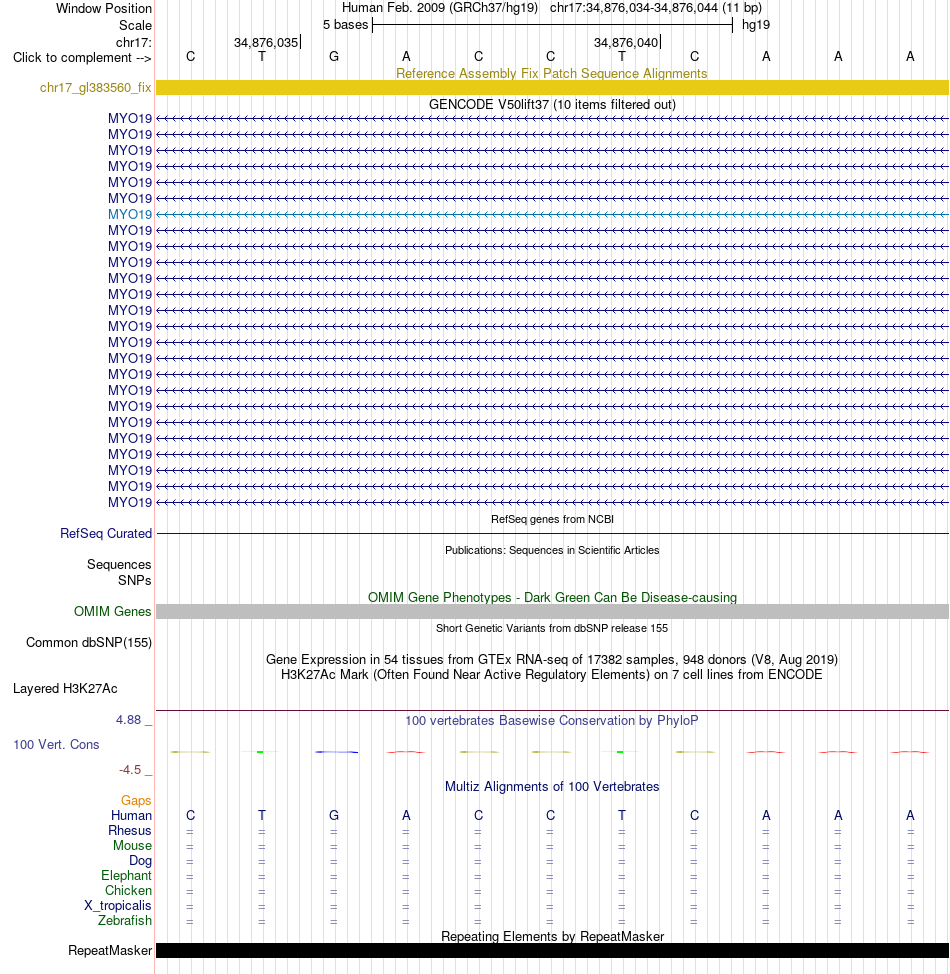Click the G base in the reference sequence row

pyautogui.click(x=334, y=57)
